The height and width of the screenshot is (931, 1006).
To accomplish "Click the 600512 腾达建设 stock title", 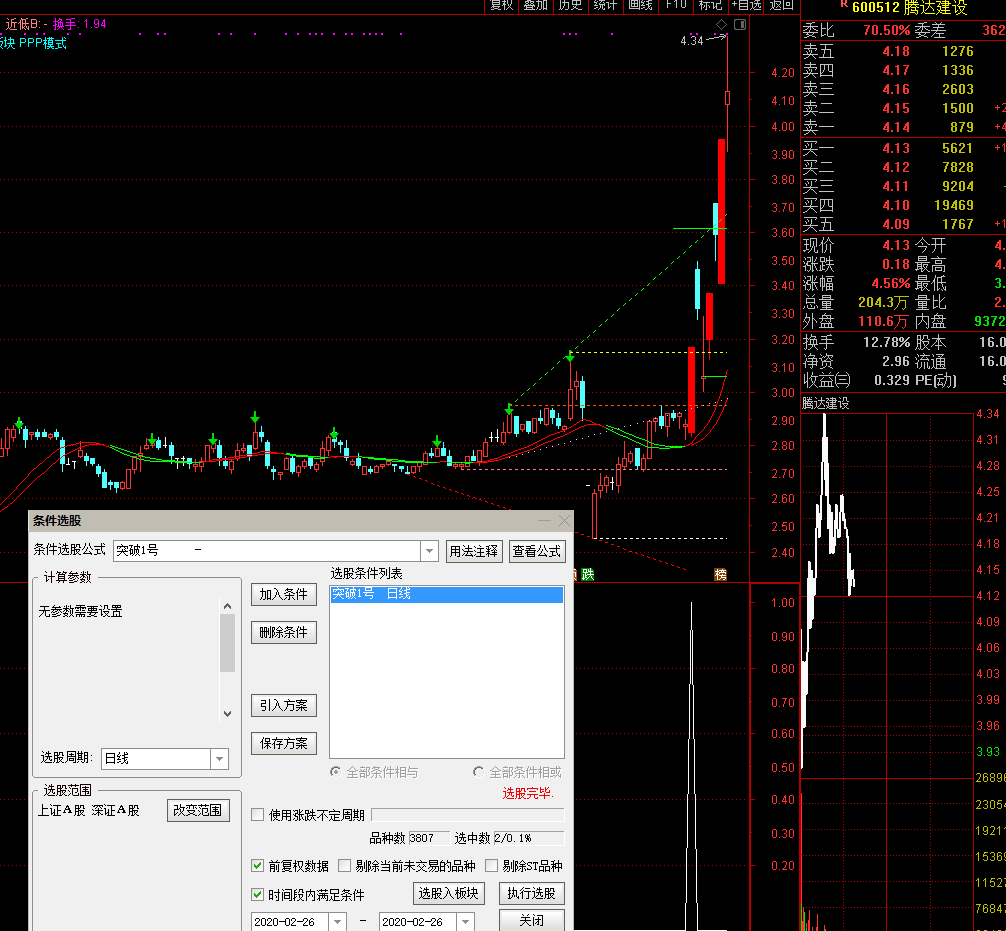I will coord(910,8).
